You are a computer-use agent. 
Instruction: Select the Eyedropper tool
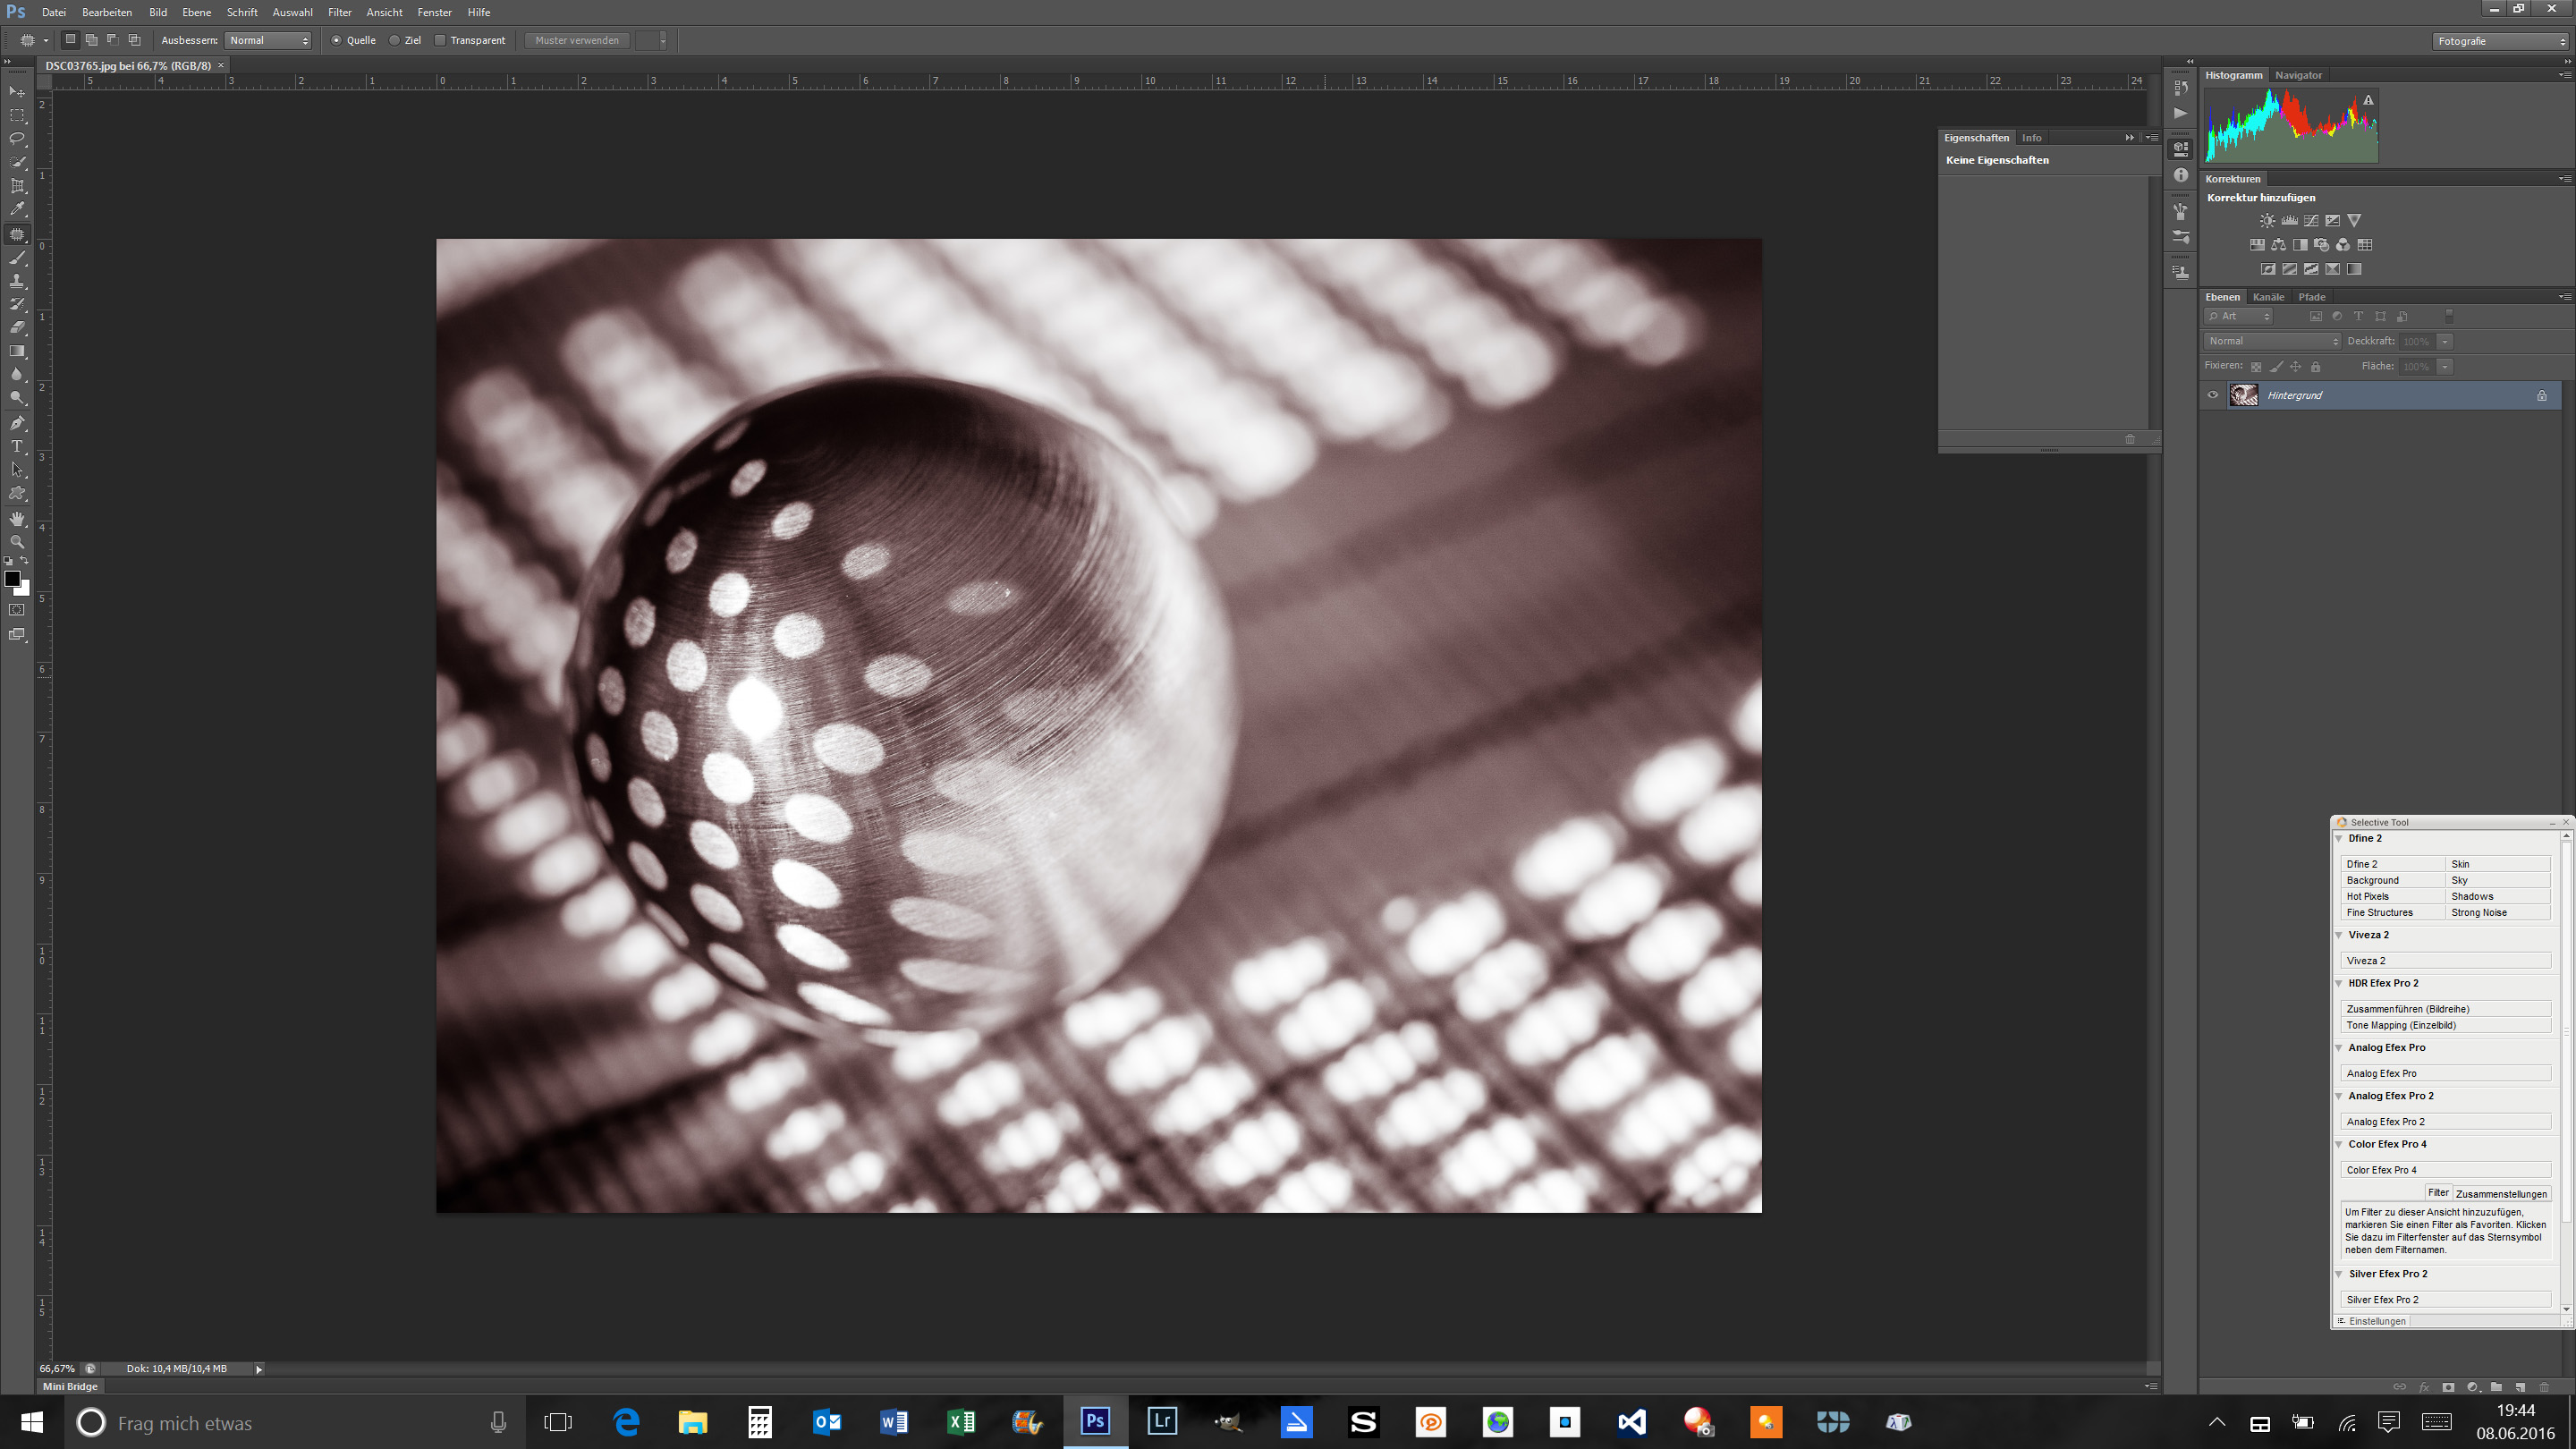pyautogui.click(x=17, y=210)
